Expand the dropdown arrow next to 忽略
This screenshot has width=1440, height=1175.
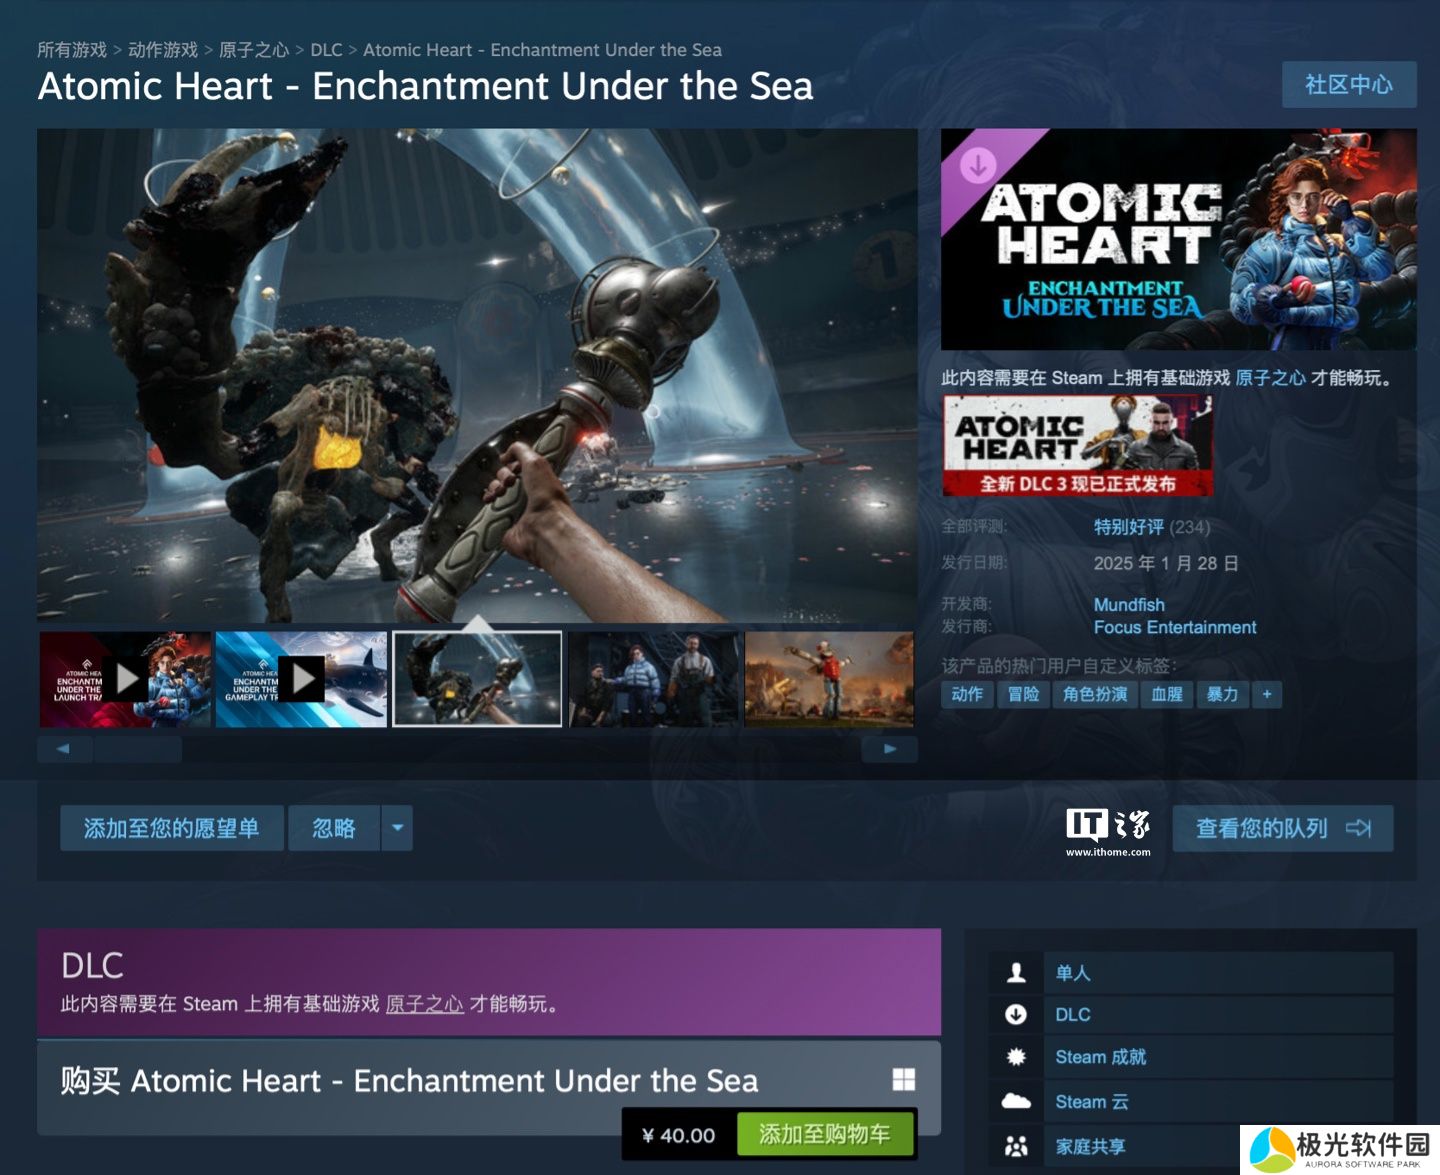pos(397,828)
